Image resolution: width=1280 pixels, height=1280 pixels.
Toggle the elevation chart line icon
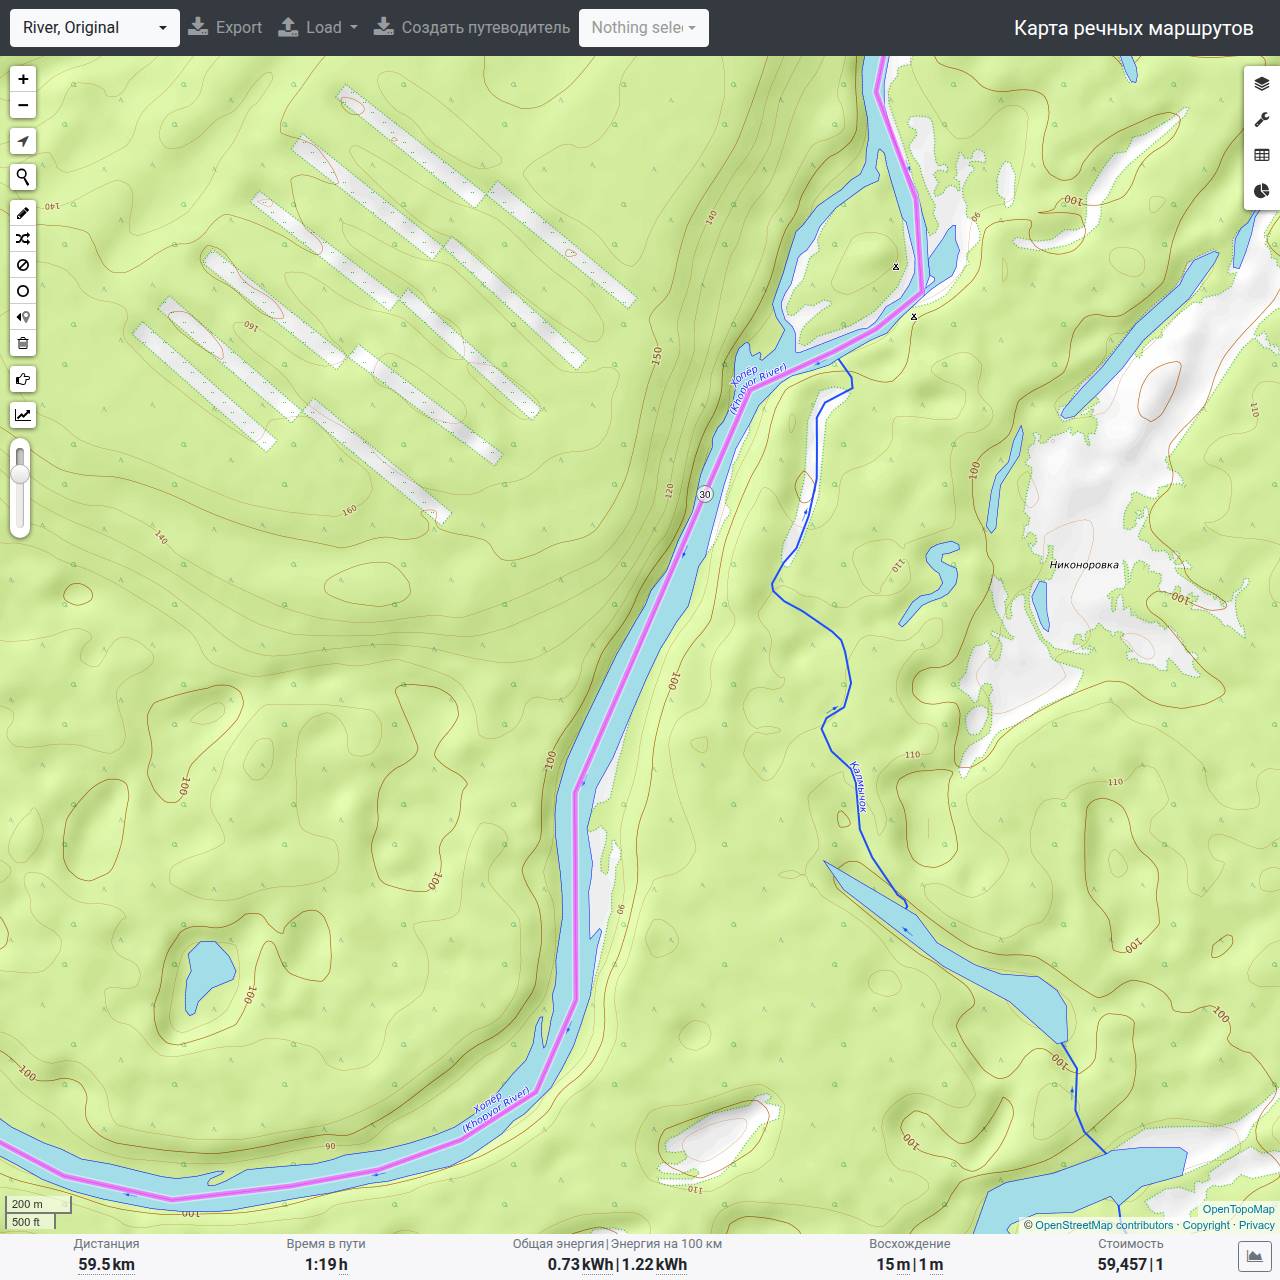pyautogui.click(x=23, y=415)
